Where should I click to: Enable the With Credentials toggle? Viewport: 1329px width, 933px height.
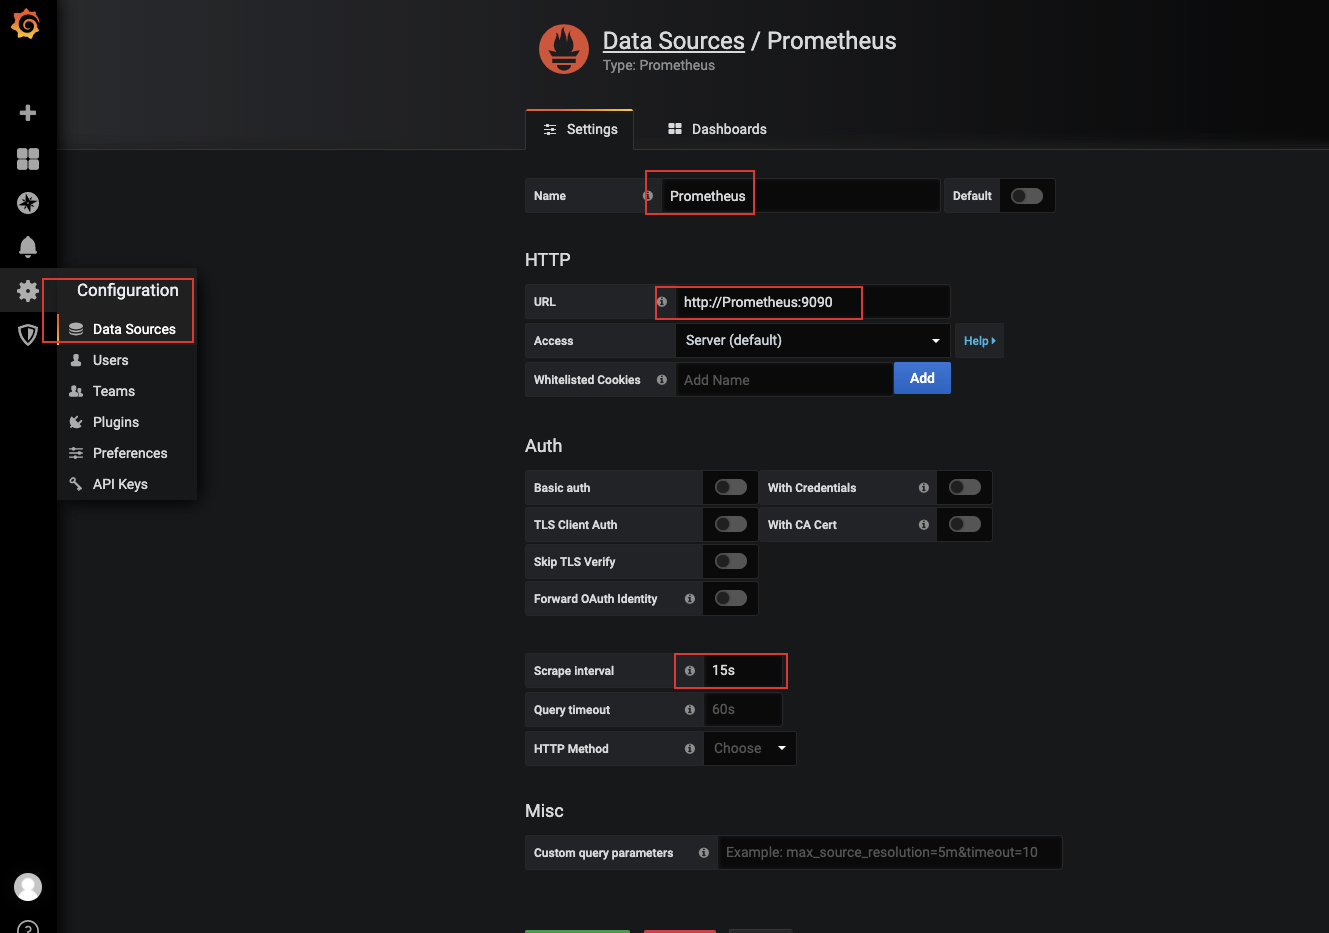point(965,487)
